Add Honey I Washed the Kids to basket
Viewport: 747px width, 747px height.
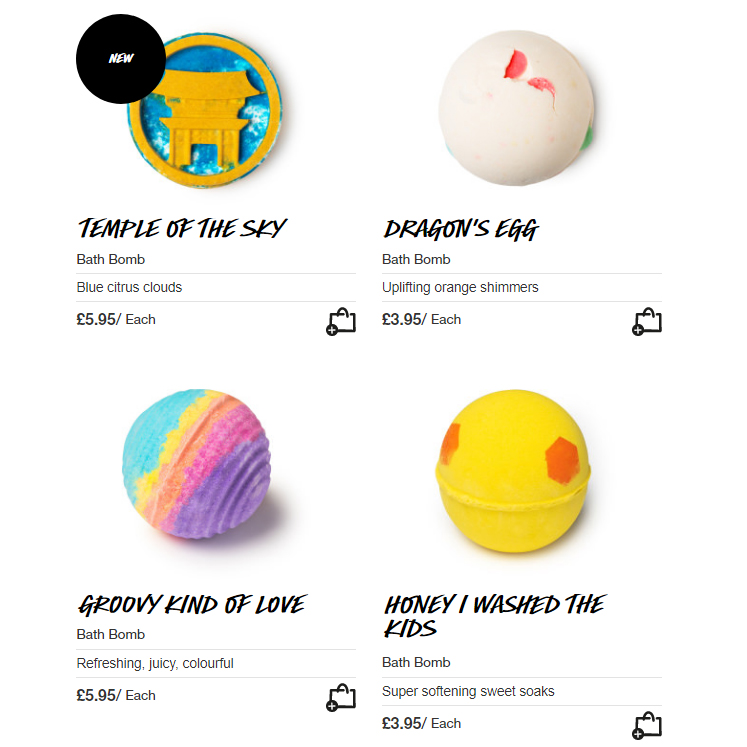tap(646, 725)
